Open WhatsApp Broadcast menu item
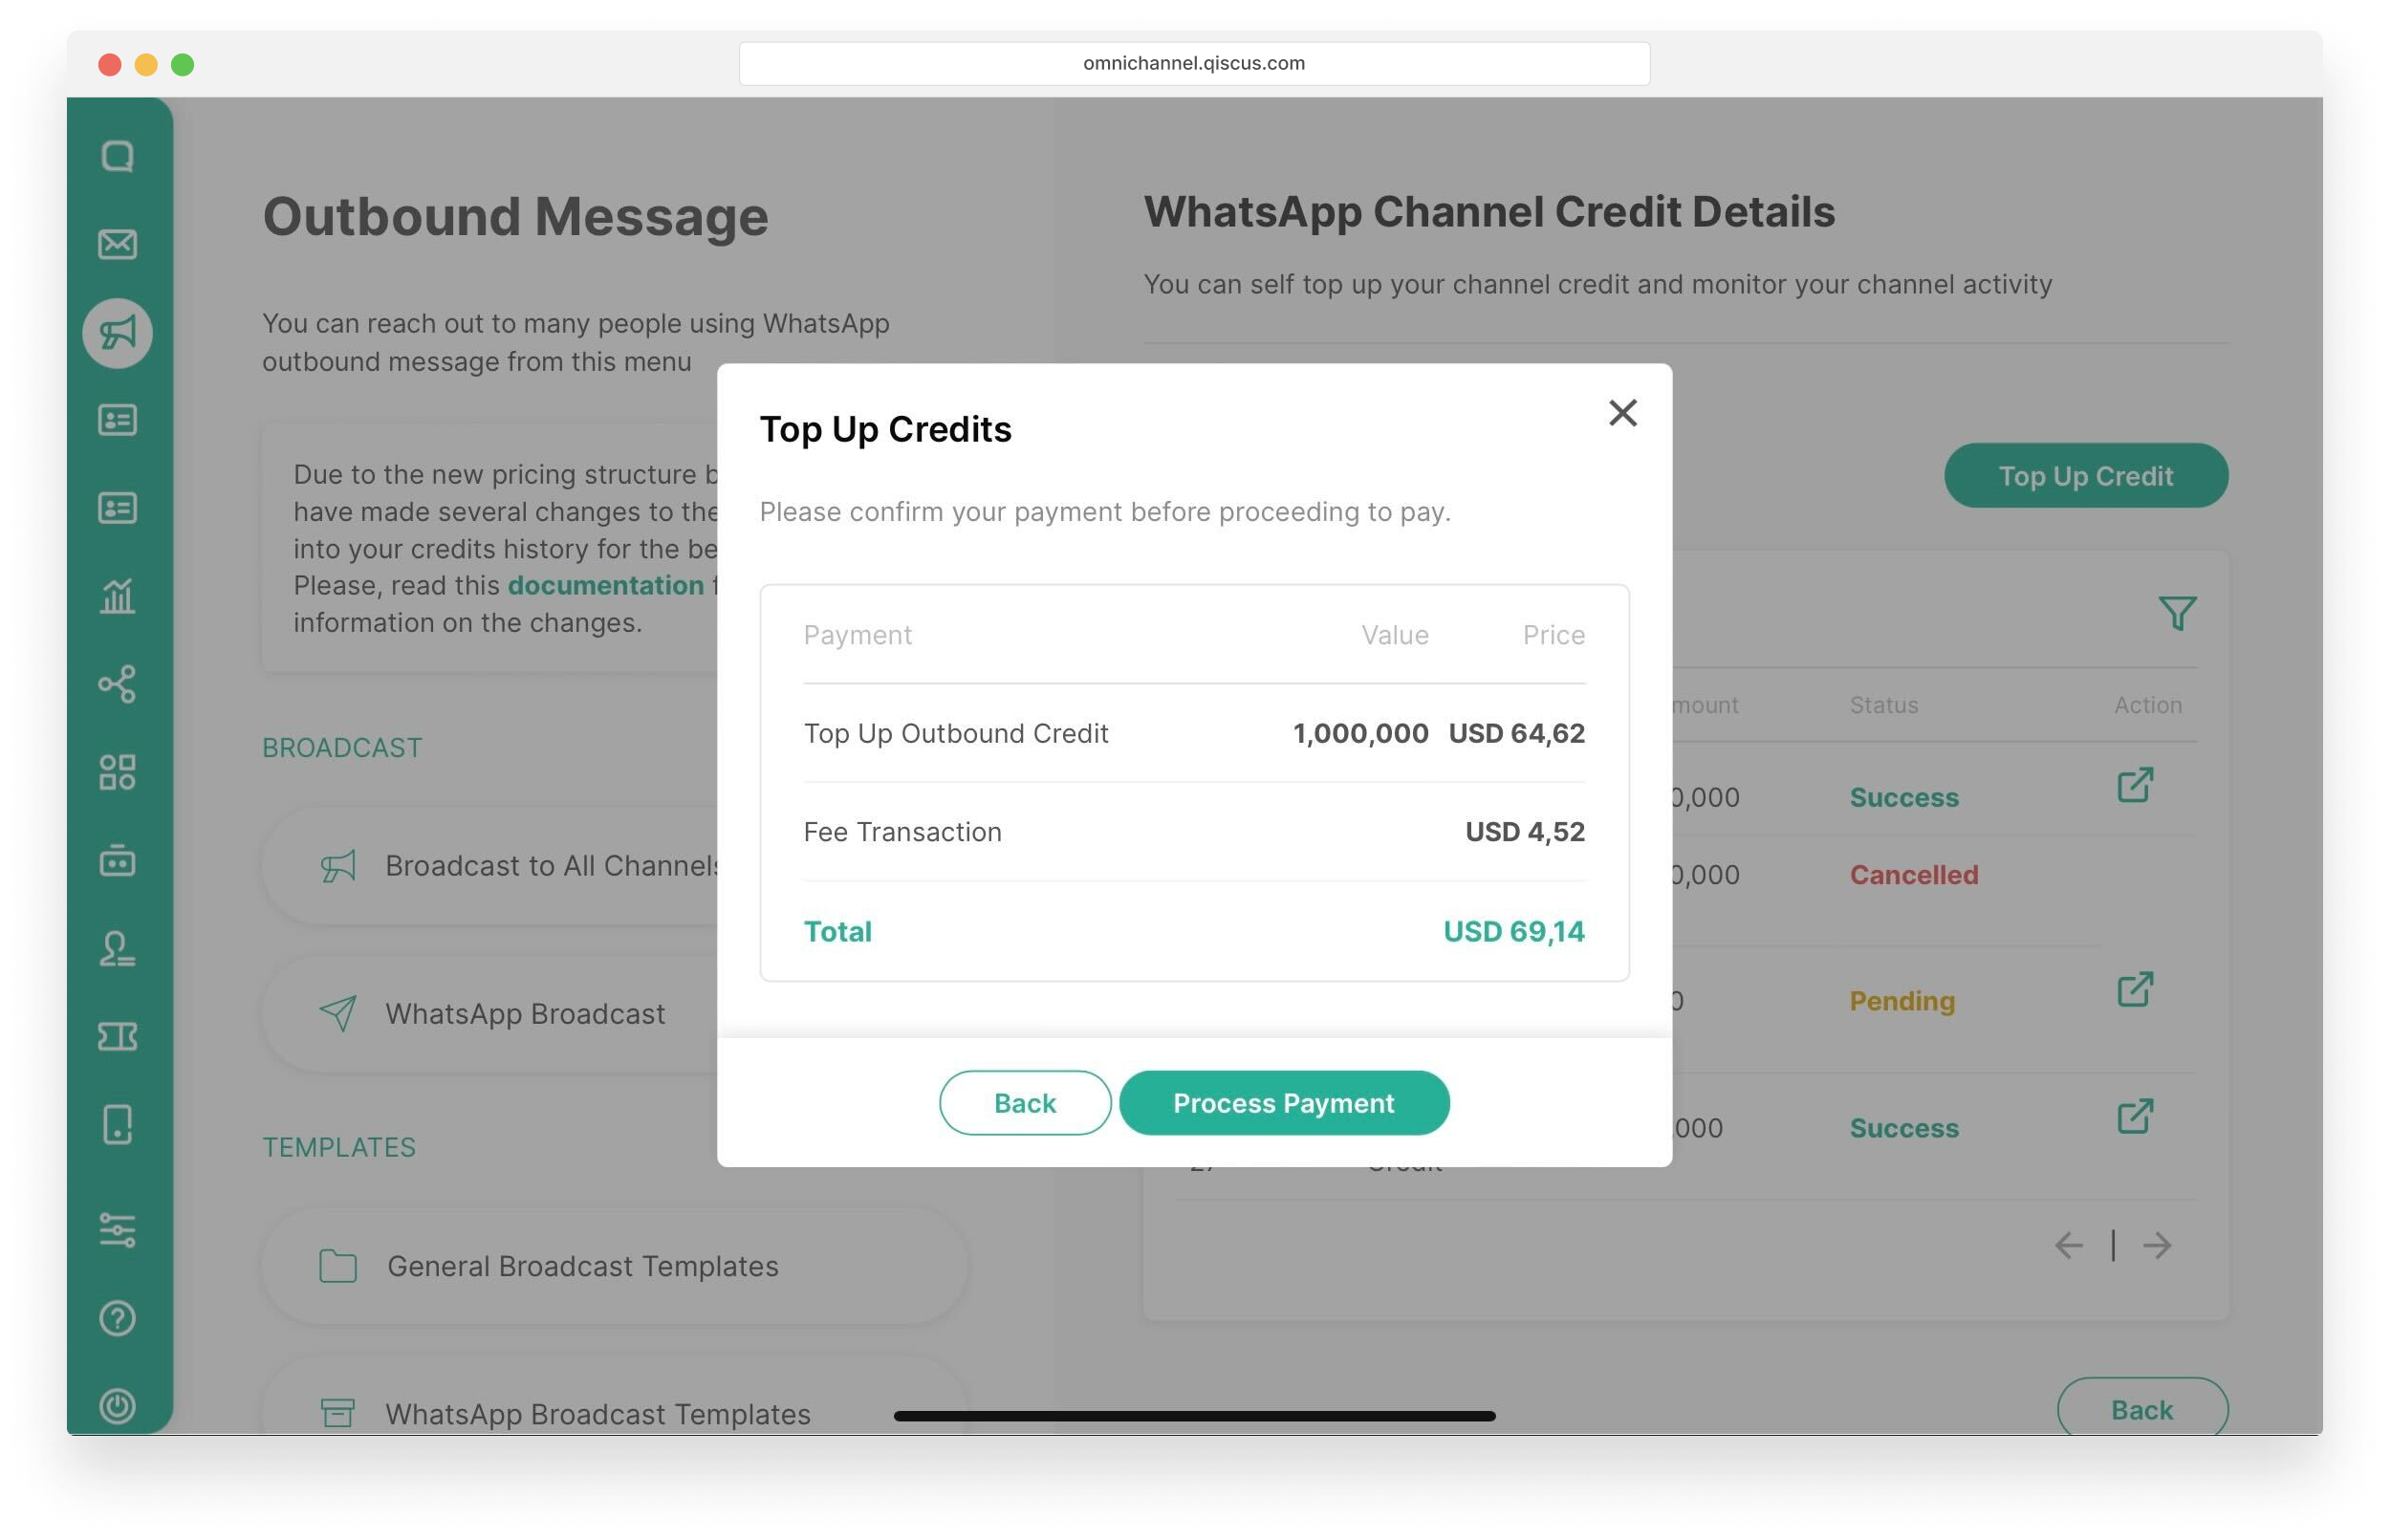Viewport: 2390px width, 1540px height. (490, 1014)
